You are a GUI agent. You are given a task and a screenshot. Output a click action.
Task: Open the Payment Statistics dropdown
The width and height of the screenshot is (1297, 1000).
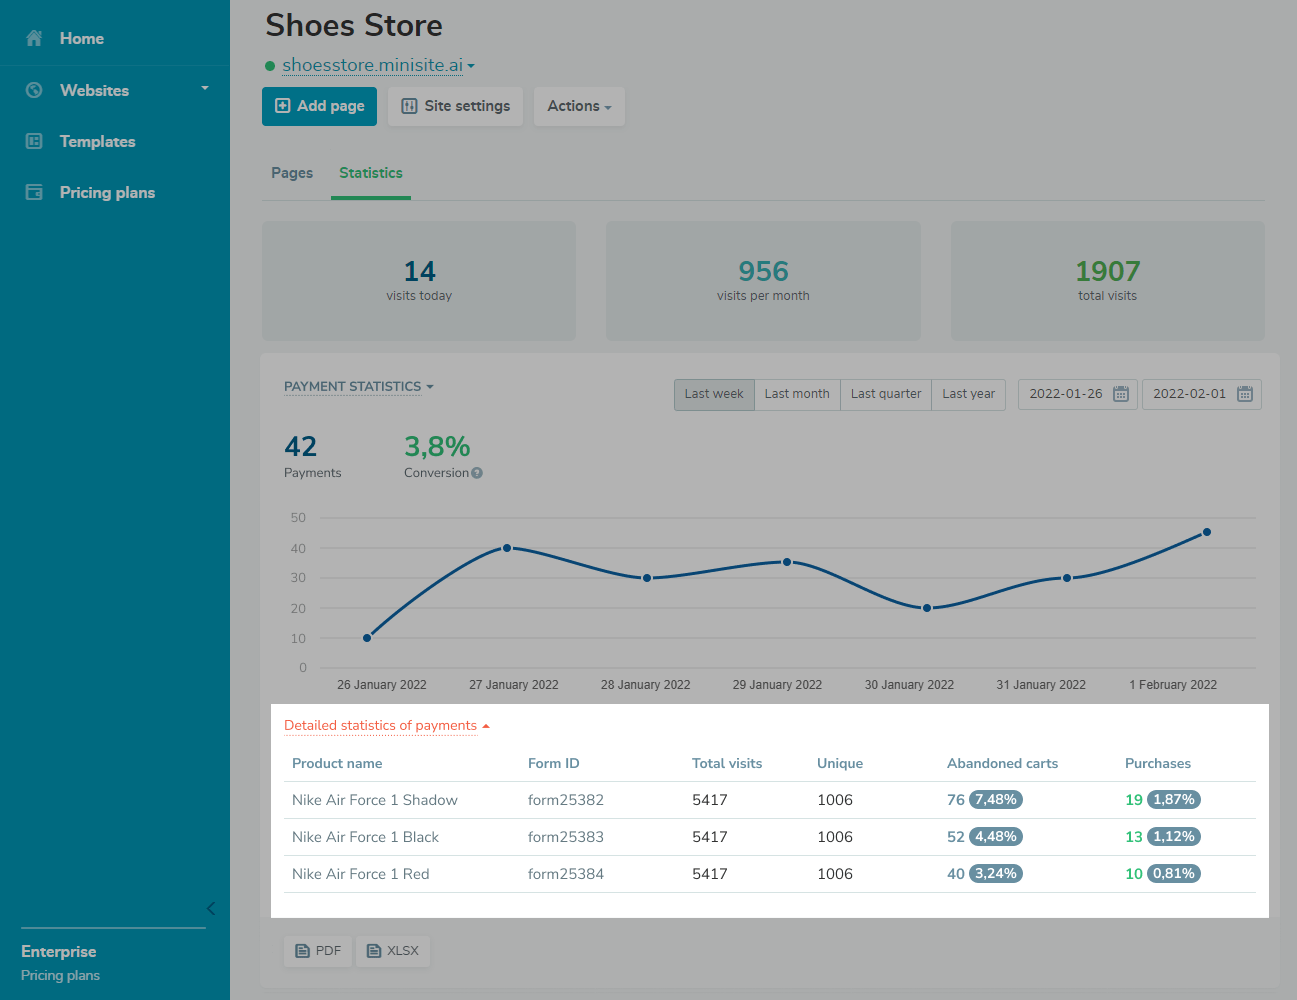(x=358, y=387)
